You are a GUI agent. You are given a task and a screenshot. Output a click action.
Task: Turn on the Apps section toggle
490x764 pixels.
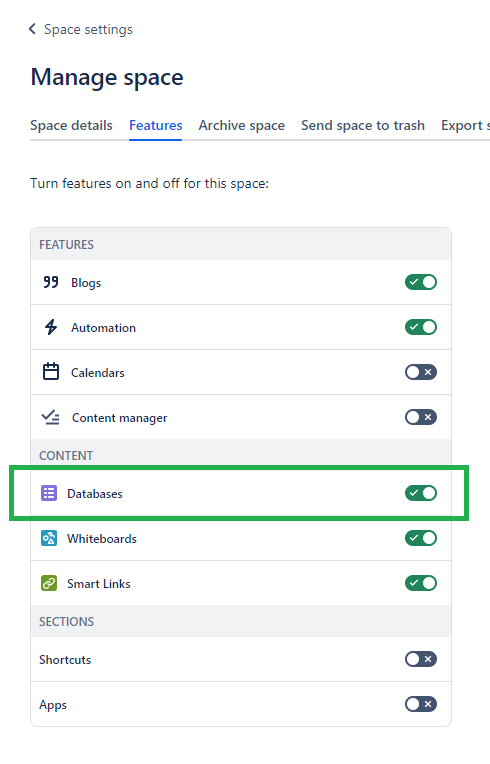tap(421, 704)
